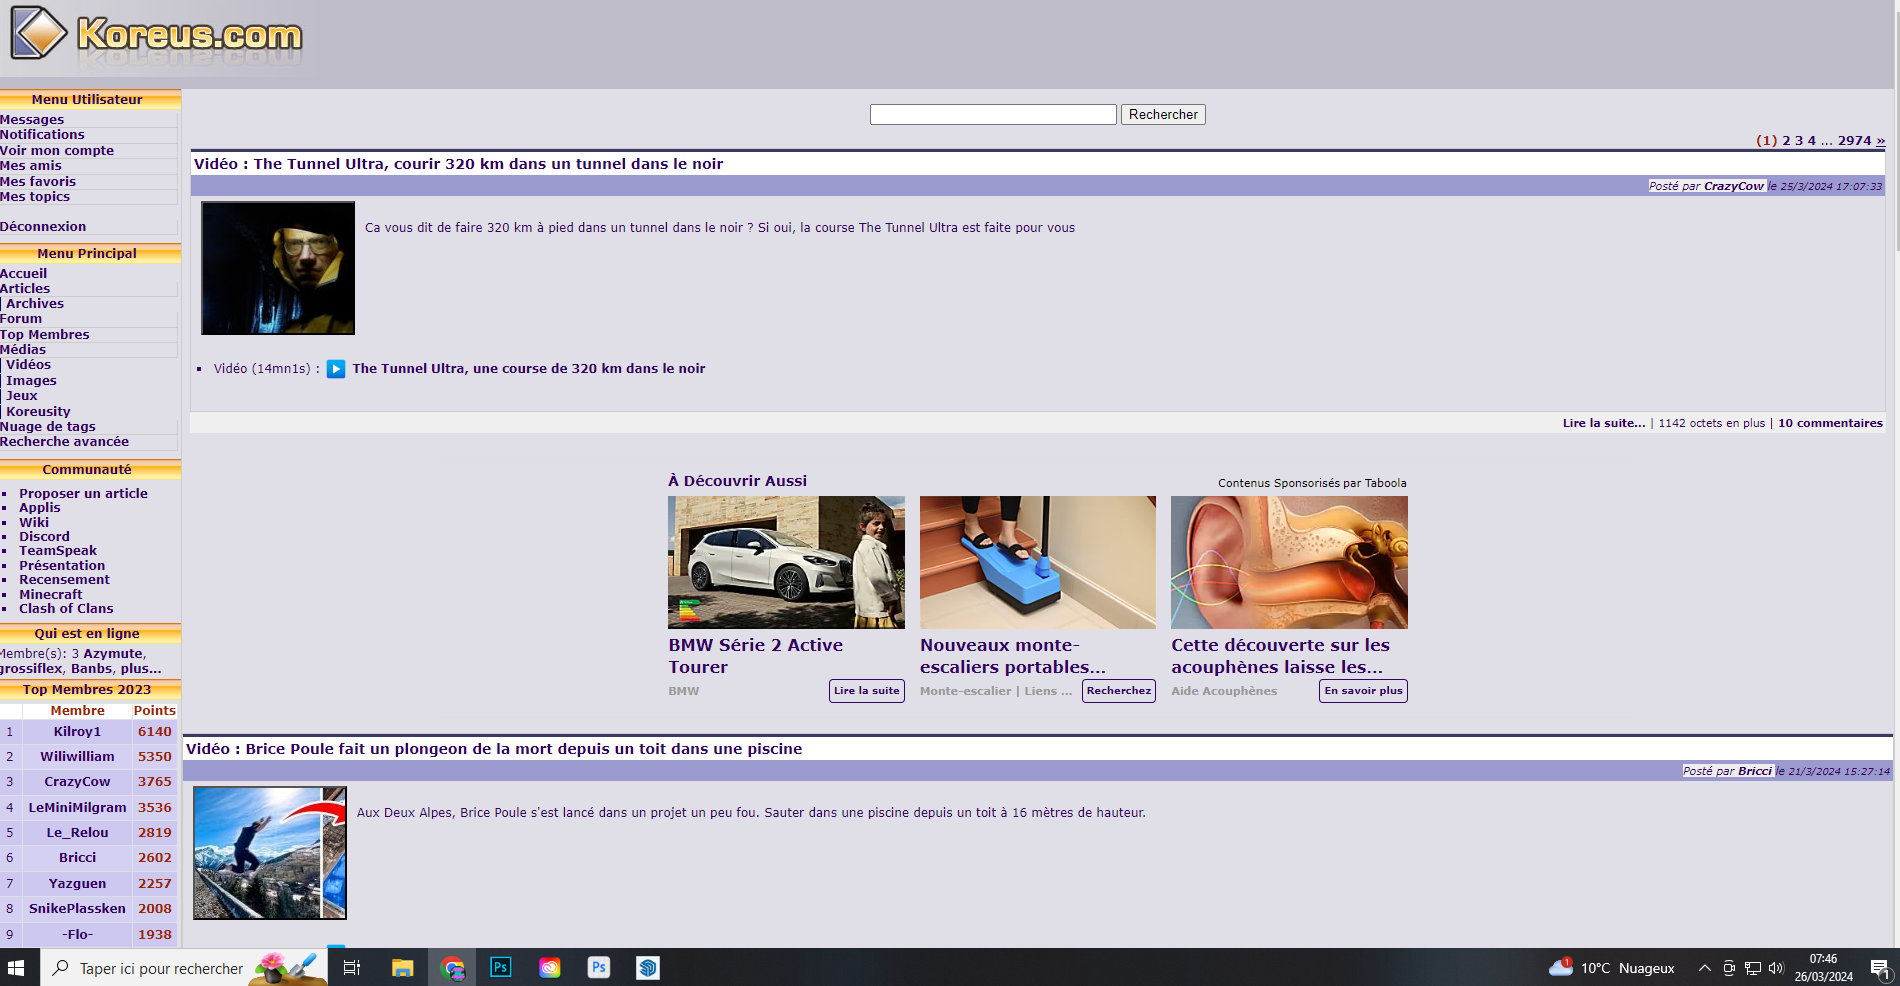Screen dimensions: 1900x986
Task: Click Lire la suite on BMW ad
Action: (x=866, y=691)
